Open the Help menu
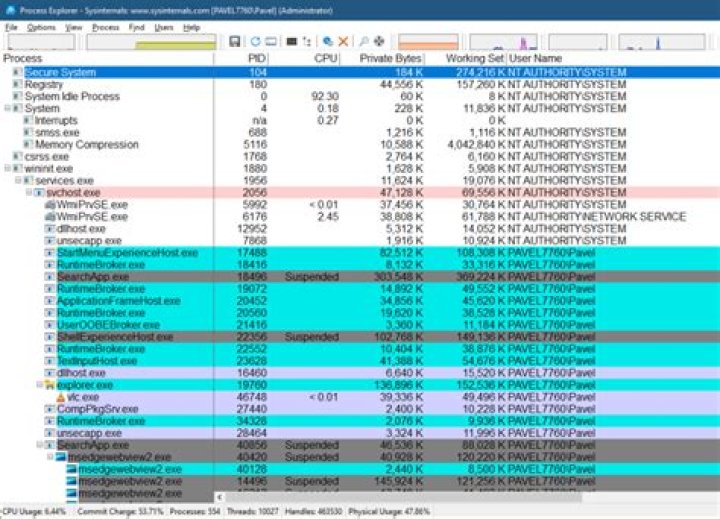 (x=191, y=28)
